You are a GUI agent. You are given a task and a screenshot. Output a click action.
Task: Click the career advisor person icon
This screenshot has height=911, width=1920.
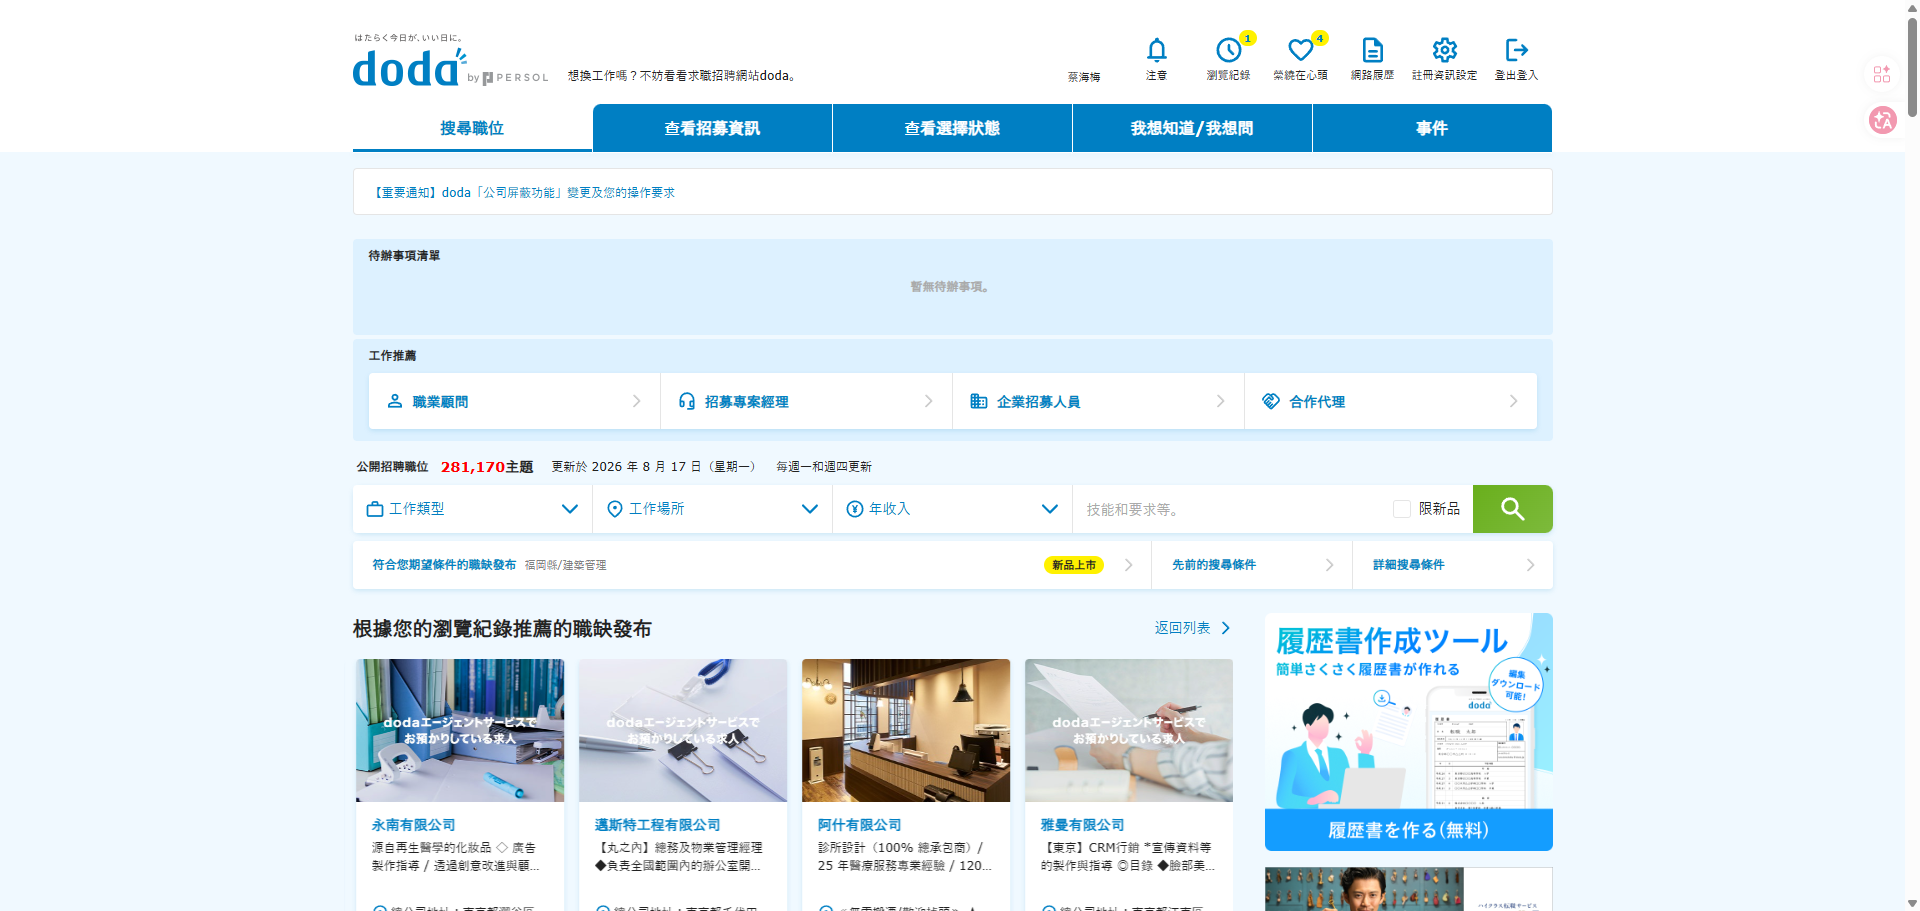(x=395, y=401)
